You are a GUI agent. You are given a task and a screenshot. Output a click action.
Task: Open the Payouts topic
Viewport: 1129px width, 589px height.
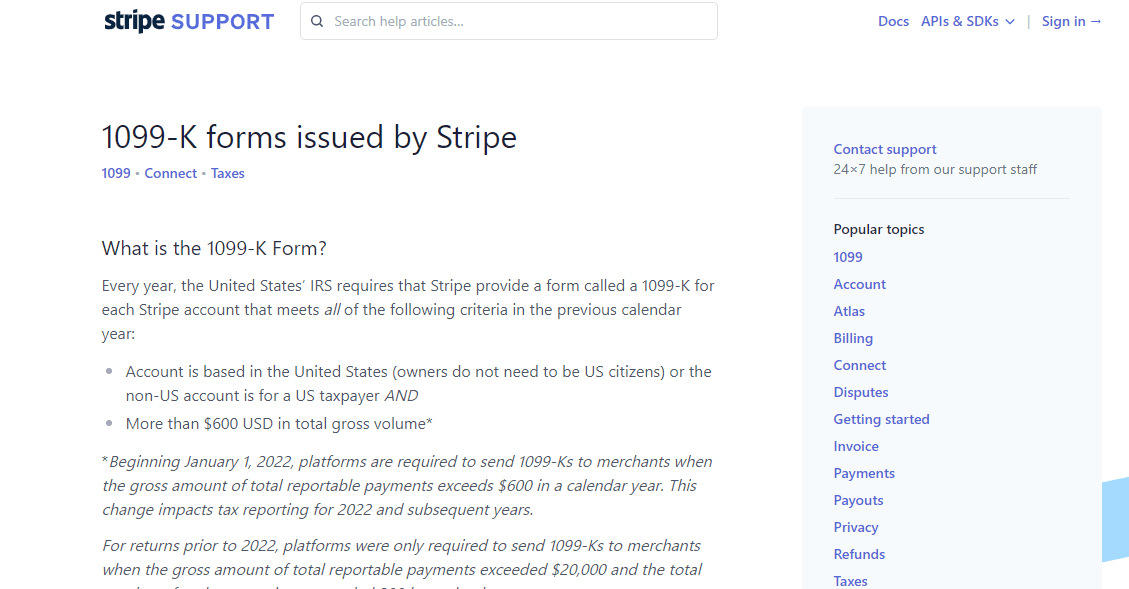click(x=858, y=500)
